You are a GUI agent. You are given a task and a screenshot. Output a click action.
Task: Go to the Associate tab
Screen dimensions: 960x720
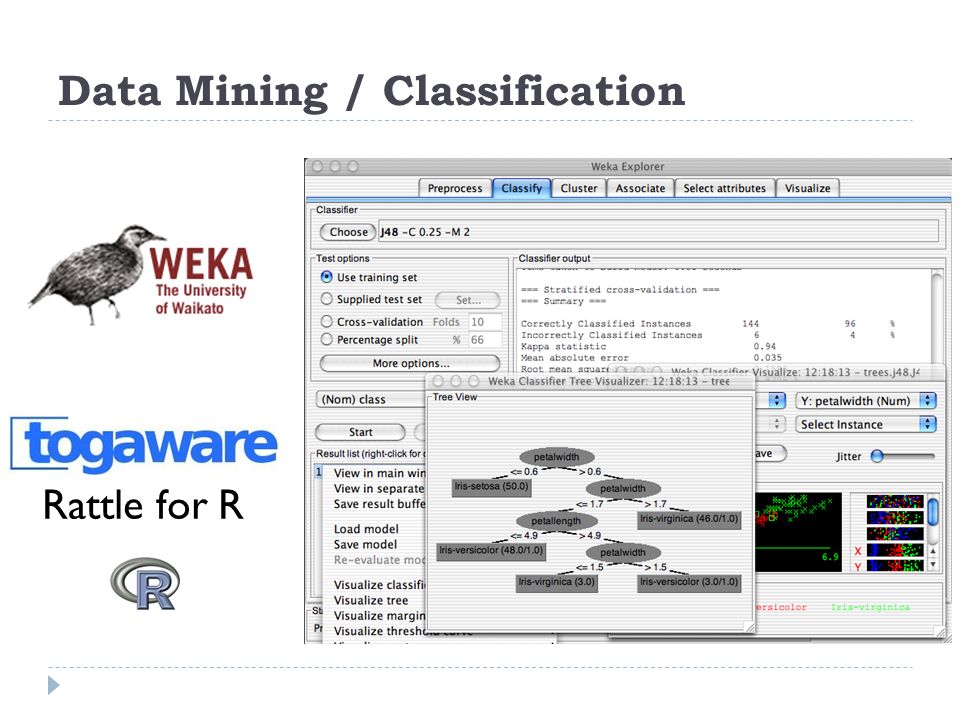pyautogui.click(x=640, y=188)
